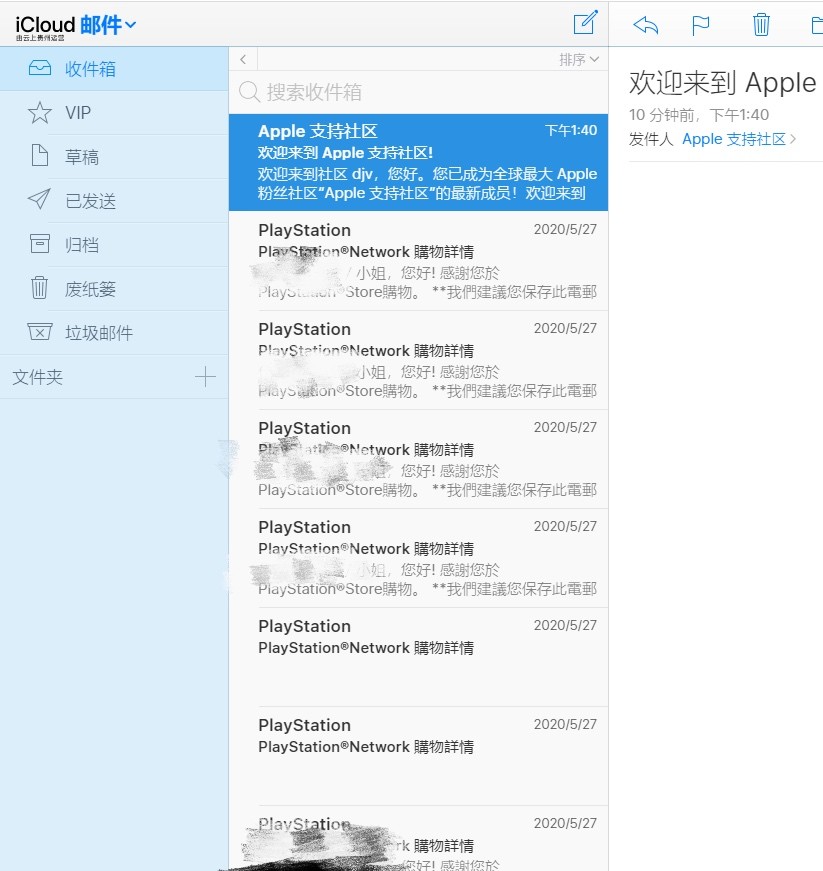Open the 收件箱 inbox folder
Screen dimensions: 823x871
[114, 69]
